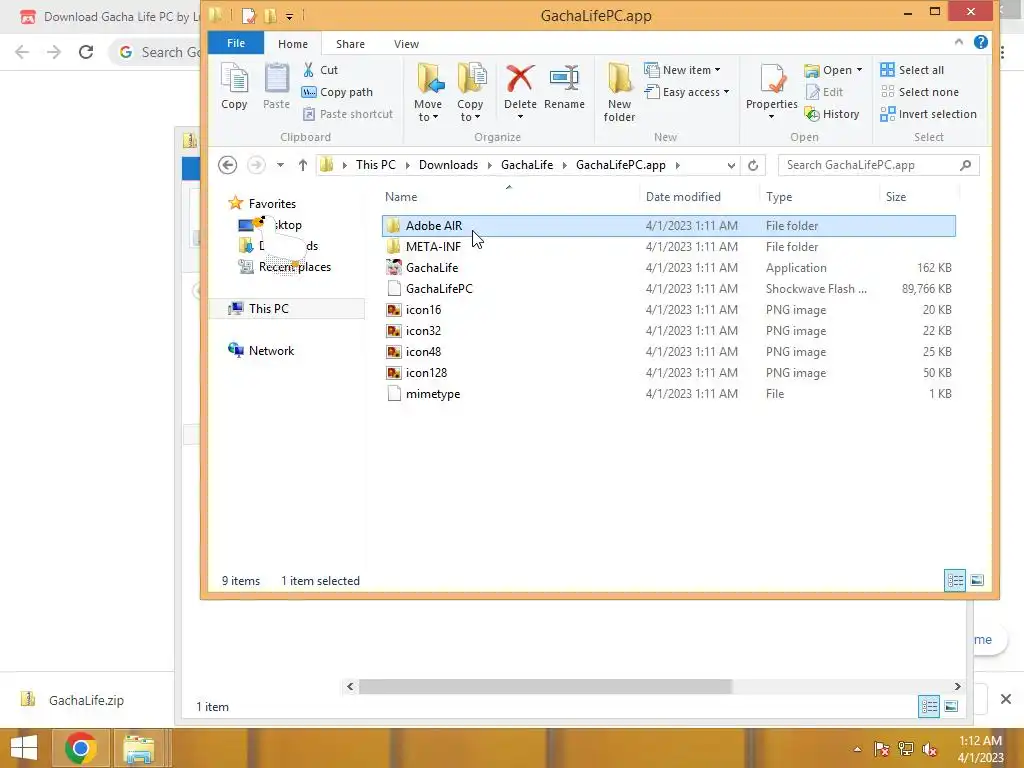Open the Windows Start button
This screenshot has width=1024, height=768.
(x=24, y=748)
